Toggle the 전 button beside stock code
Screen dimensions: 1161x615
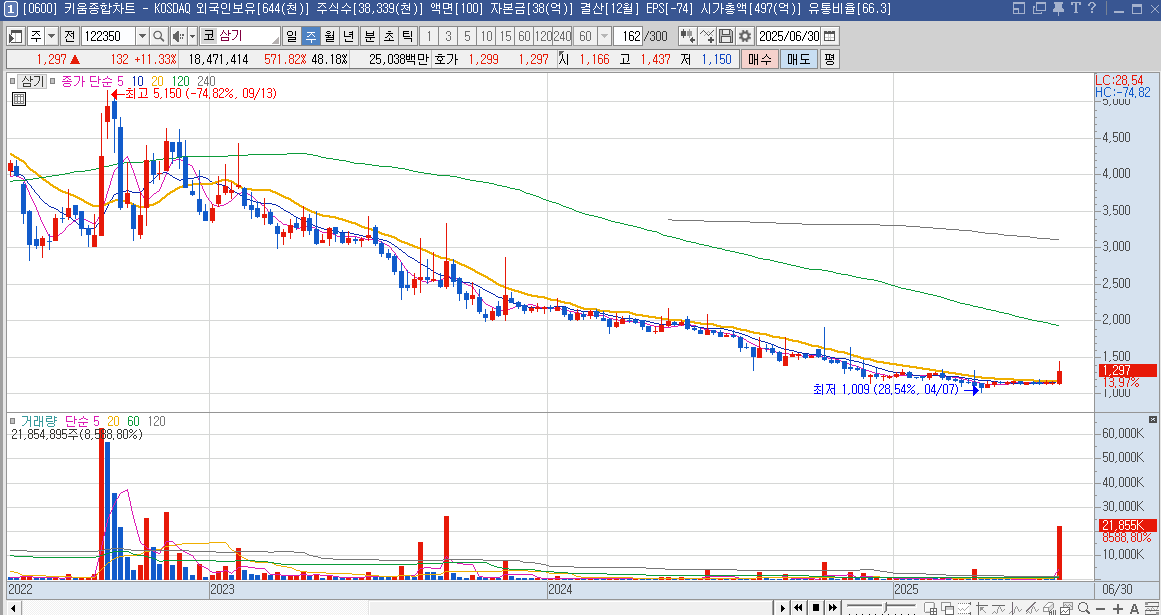coord(70,36)
